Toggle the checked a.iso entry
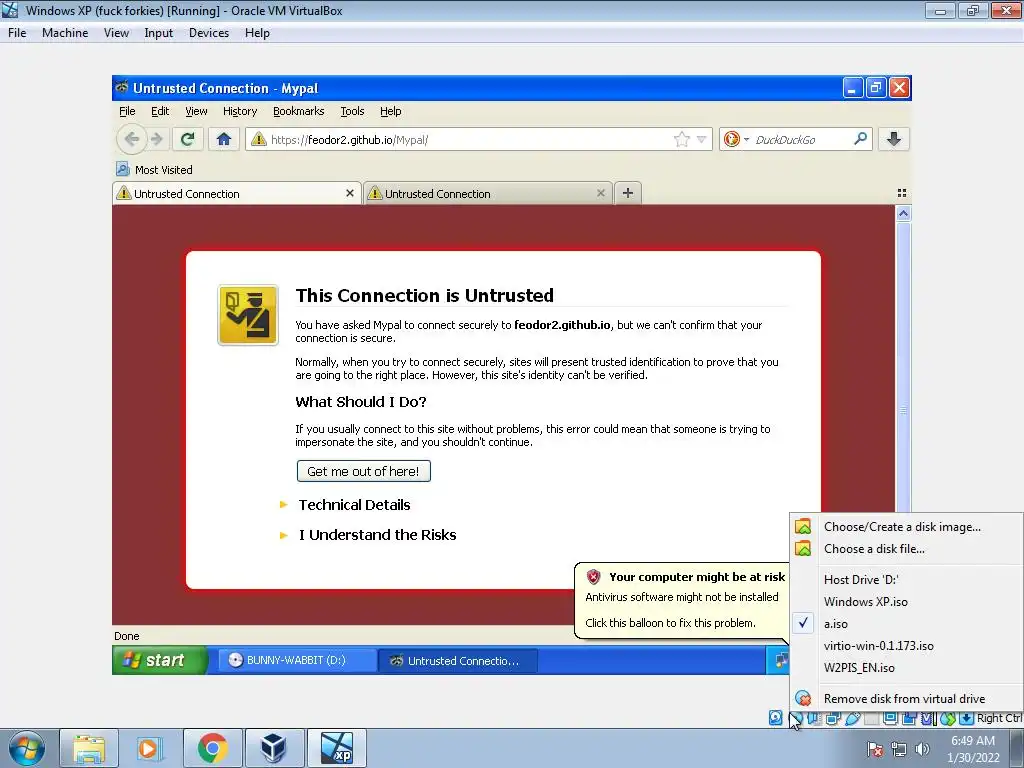1024x768 pixels. pos(905,624)
